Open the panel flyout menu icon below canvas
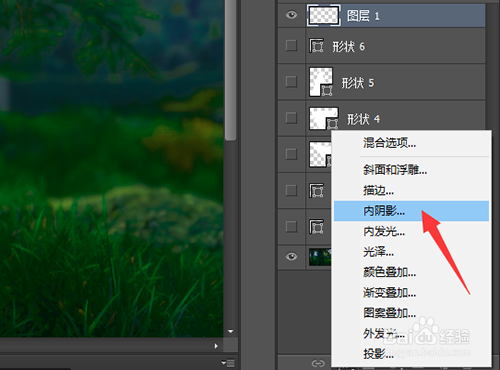500x370 pixels. (228, 362)
